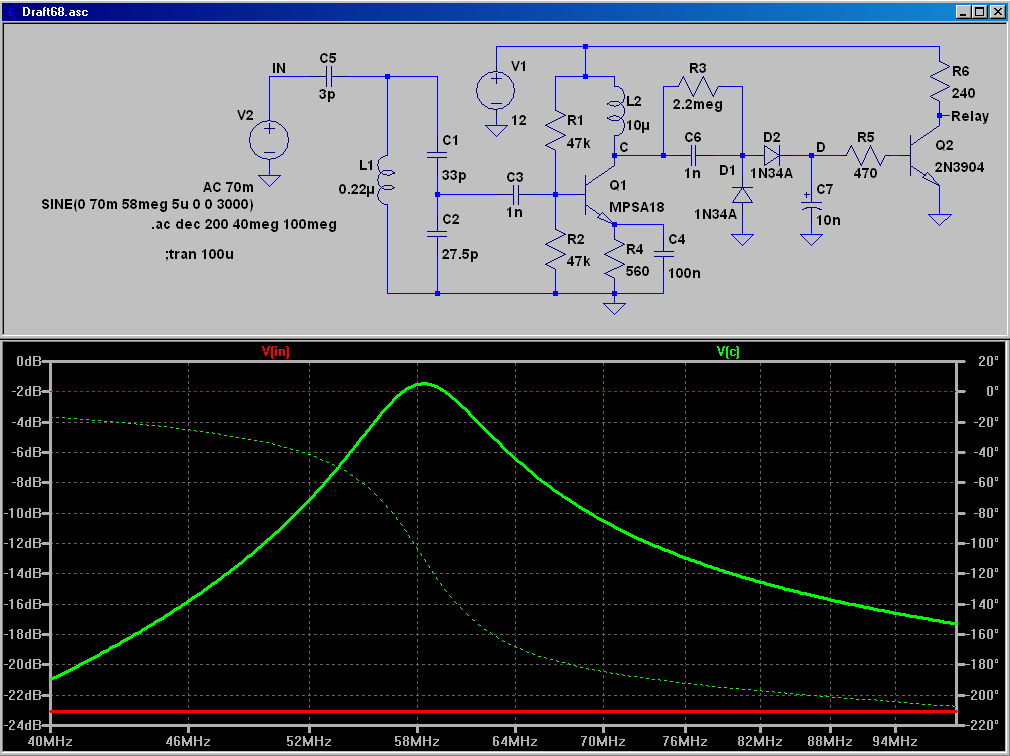The image size is (1010, 756).
Task: Click the 20° phase axis label
Action: [987, 361]
